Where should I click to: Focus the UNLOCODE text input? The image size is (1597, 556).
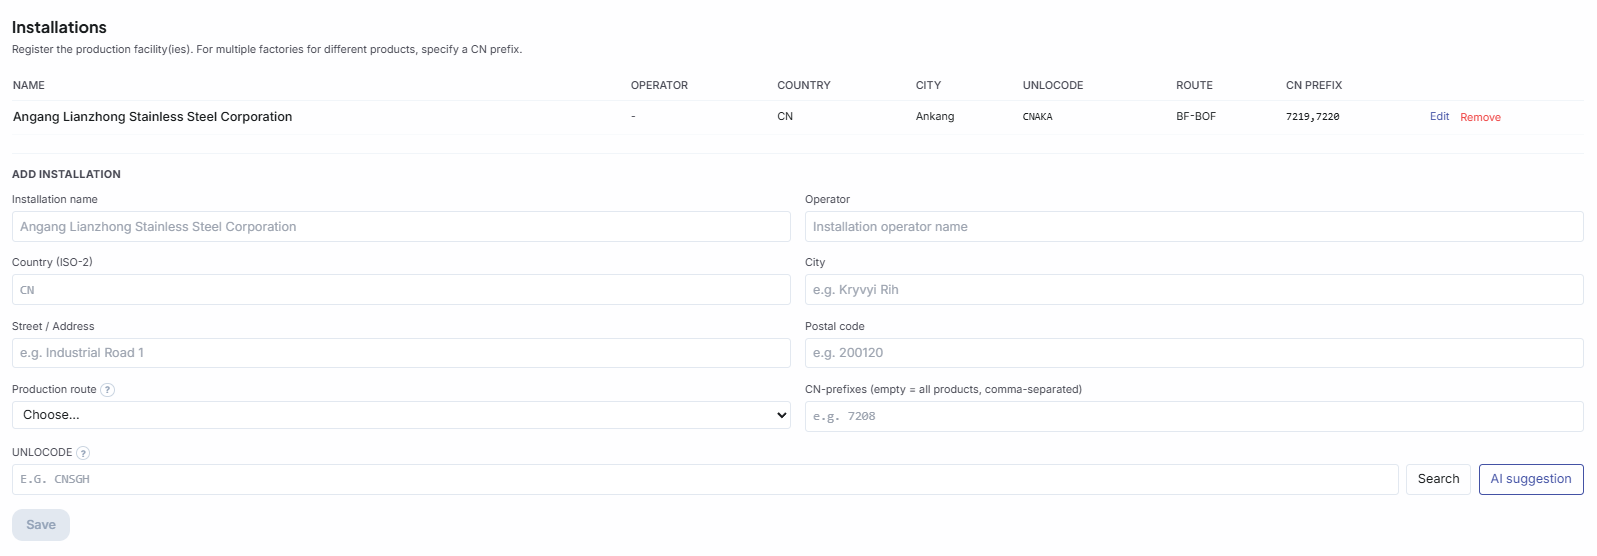(704, 479)
